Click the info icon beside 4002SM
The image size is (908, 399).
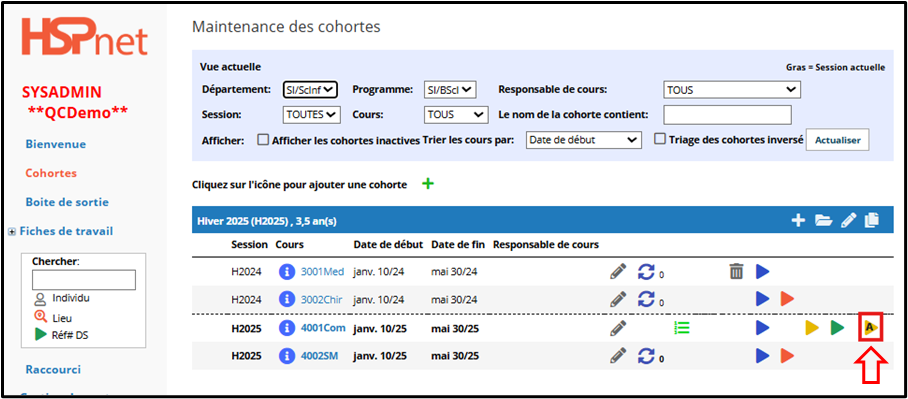point(287,357)
